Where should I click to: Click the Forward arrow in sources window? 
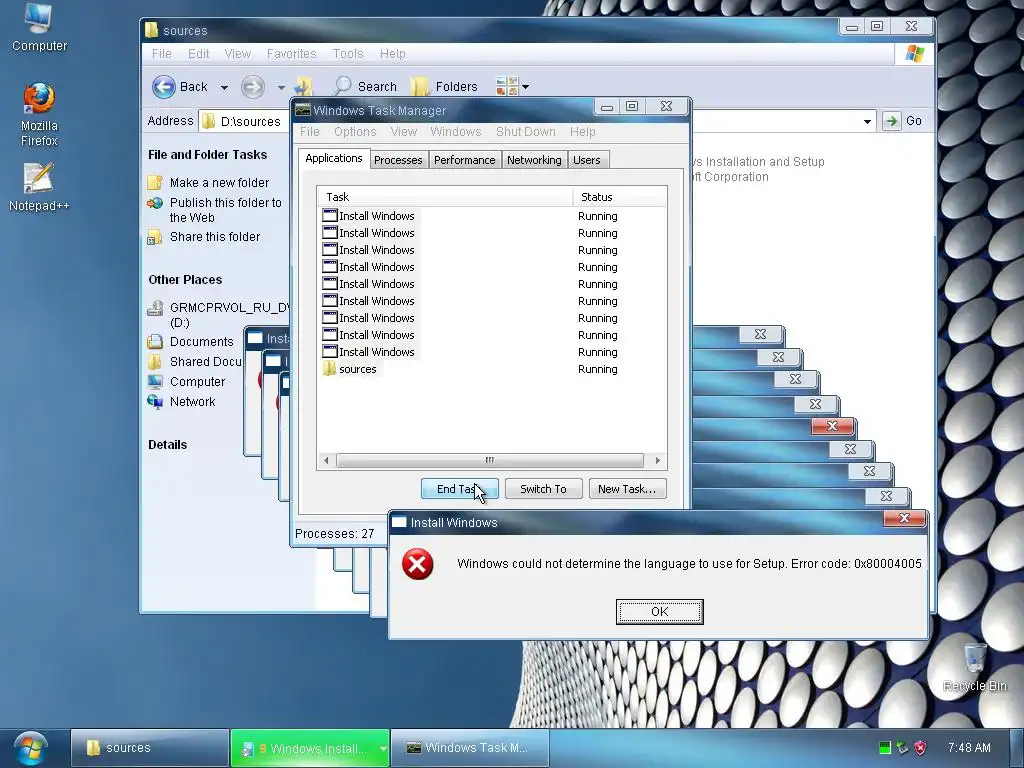pyautogui.click(x=253, y=86)
